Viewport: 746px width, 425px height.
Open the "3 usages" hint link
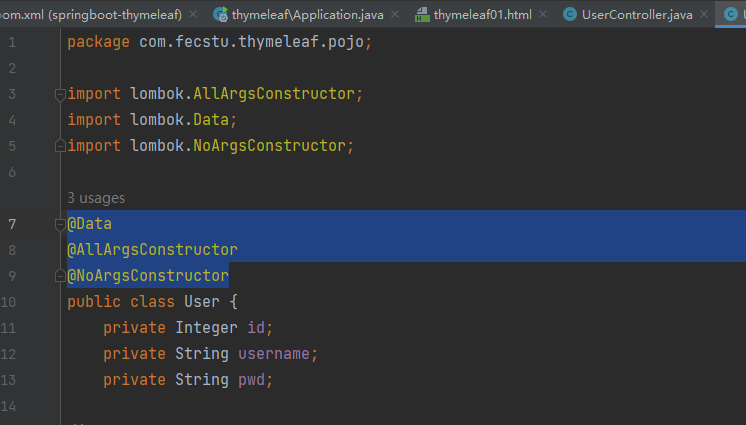[x=96, y=198]
